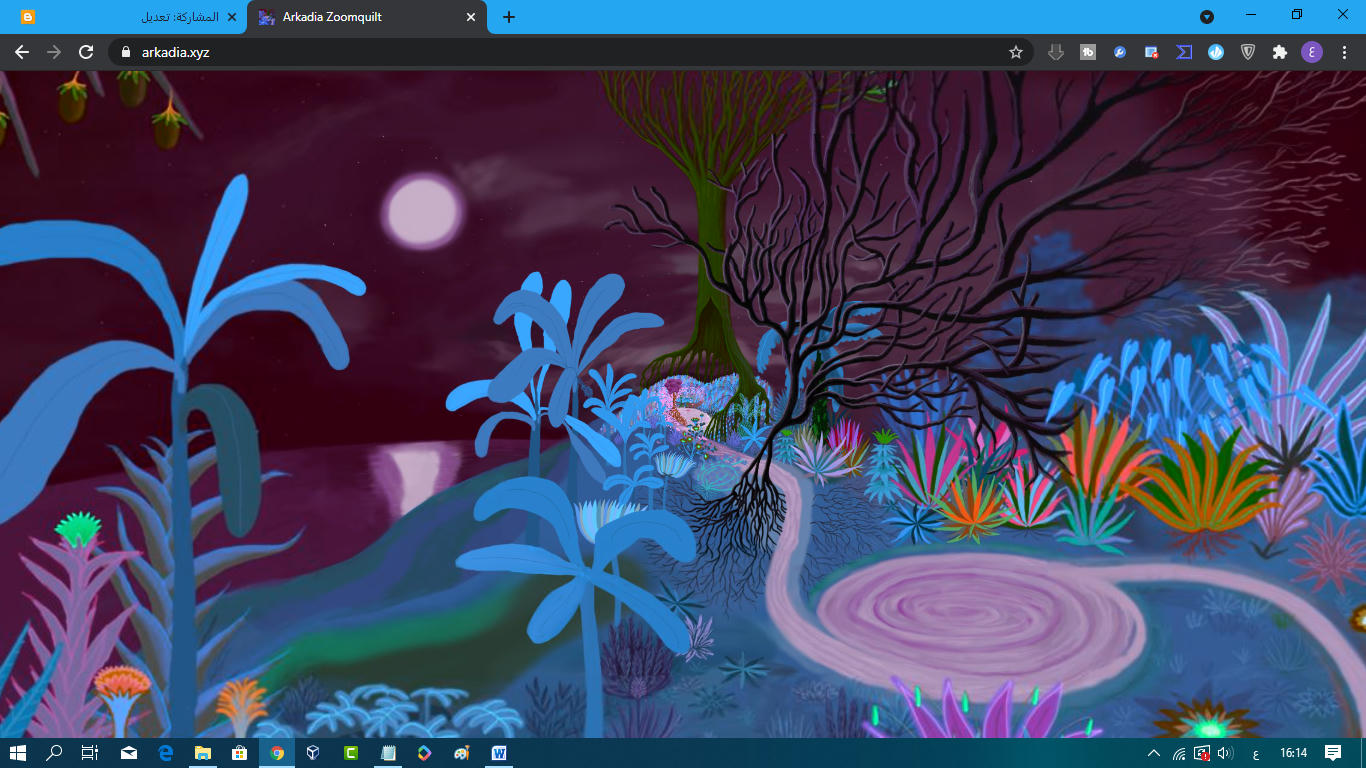Image resolution: width=1366 pixels, height=768 pixels.
Task: Restore down the Chrome window
Action: (x=1297, y=15)
